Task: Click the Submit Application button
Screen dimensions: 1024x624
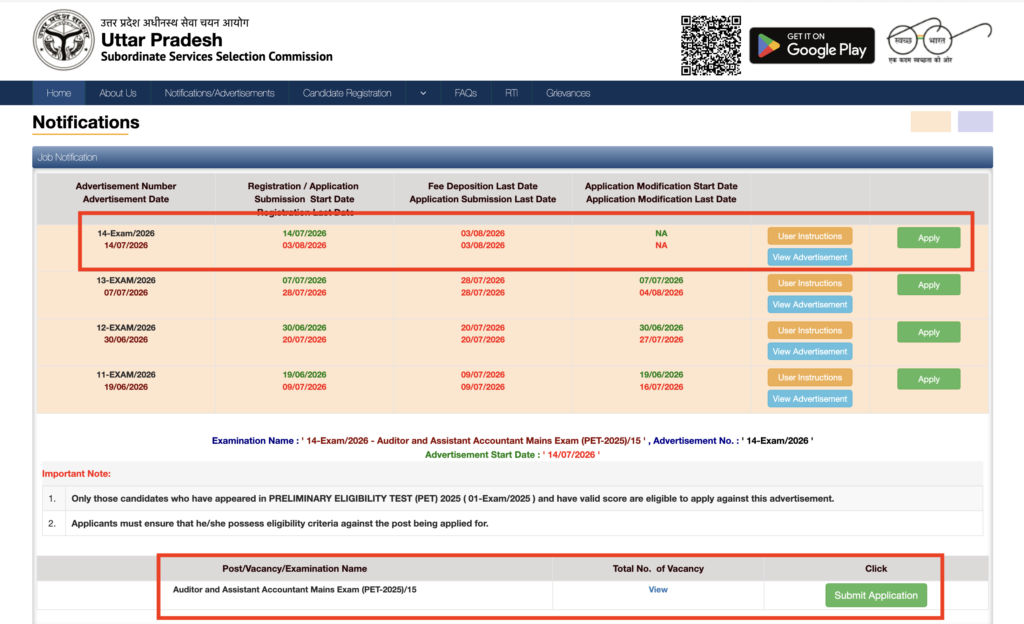Action: point(876,595)
